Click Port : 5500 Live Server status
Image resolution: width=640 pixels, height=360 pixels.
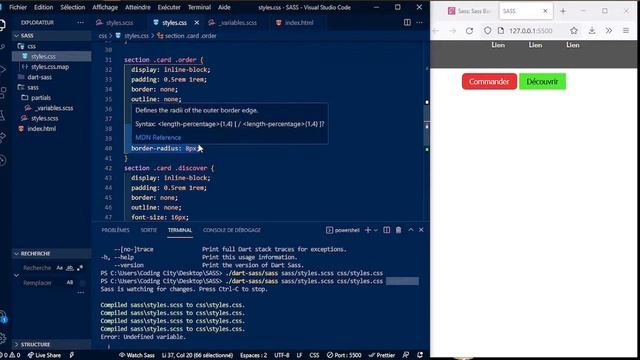[344, 355]
